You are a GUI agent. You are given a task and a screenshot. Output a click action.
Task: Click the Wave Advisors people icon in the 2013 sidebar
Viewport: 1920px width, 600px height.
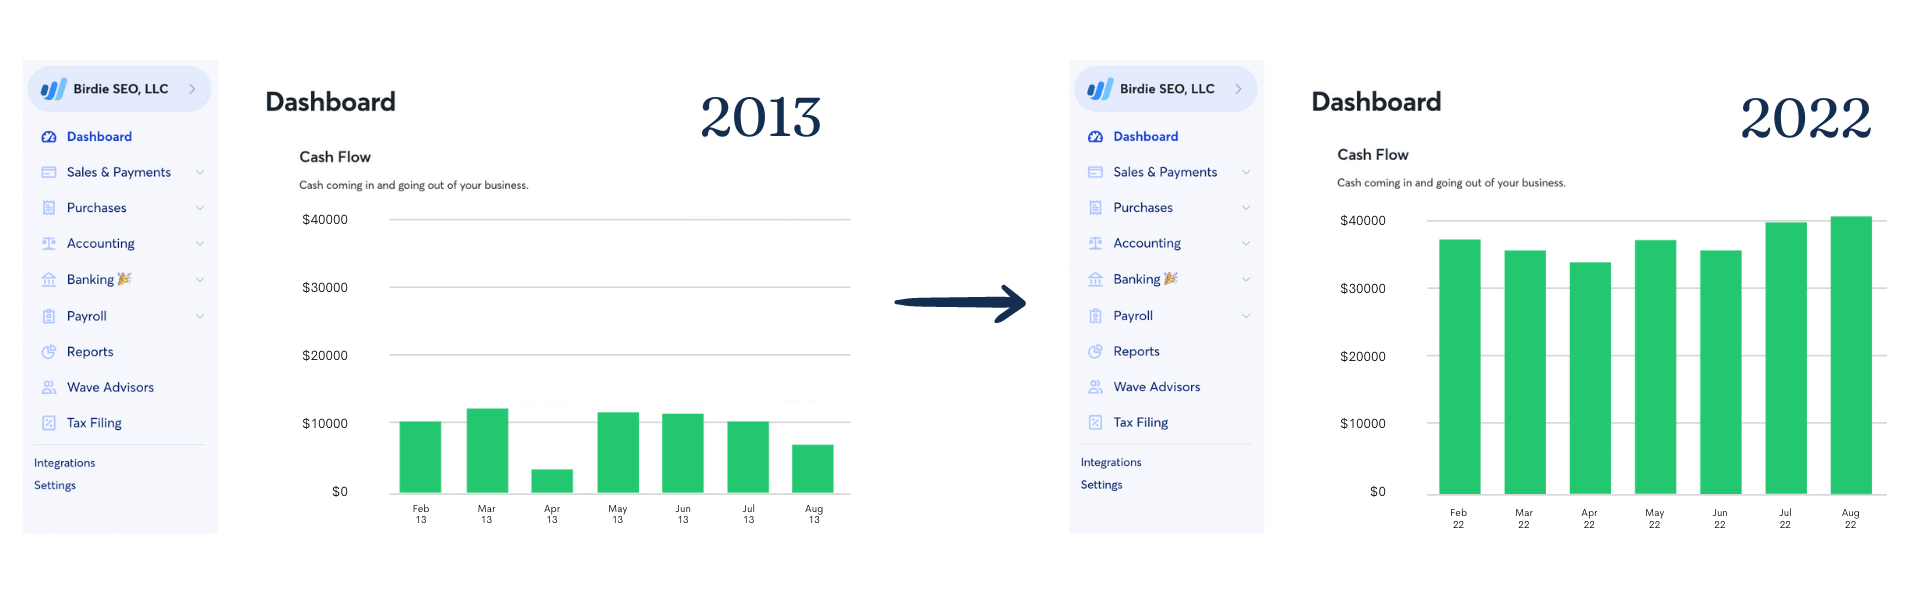point(49,387)
